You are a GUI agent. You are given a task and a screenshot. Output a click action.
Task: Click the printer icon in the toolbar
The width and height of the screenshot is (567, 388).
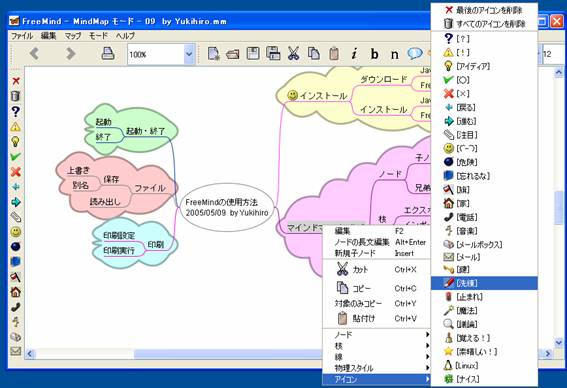click(108, 54)
